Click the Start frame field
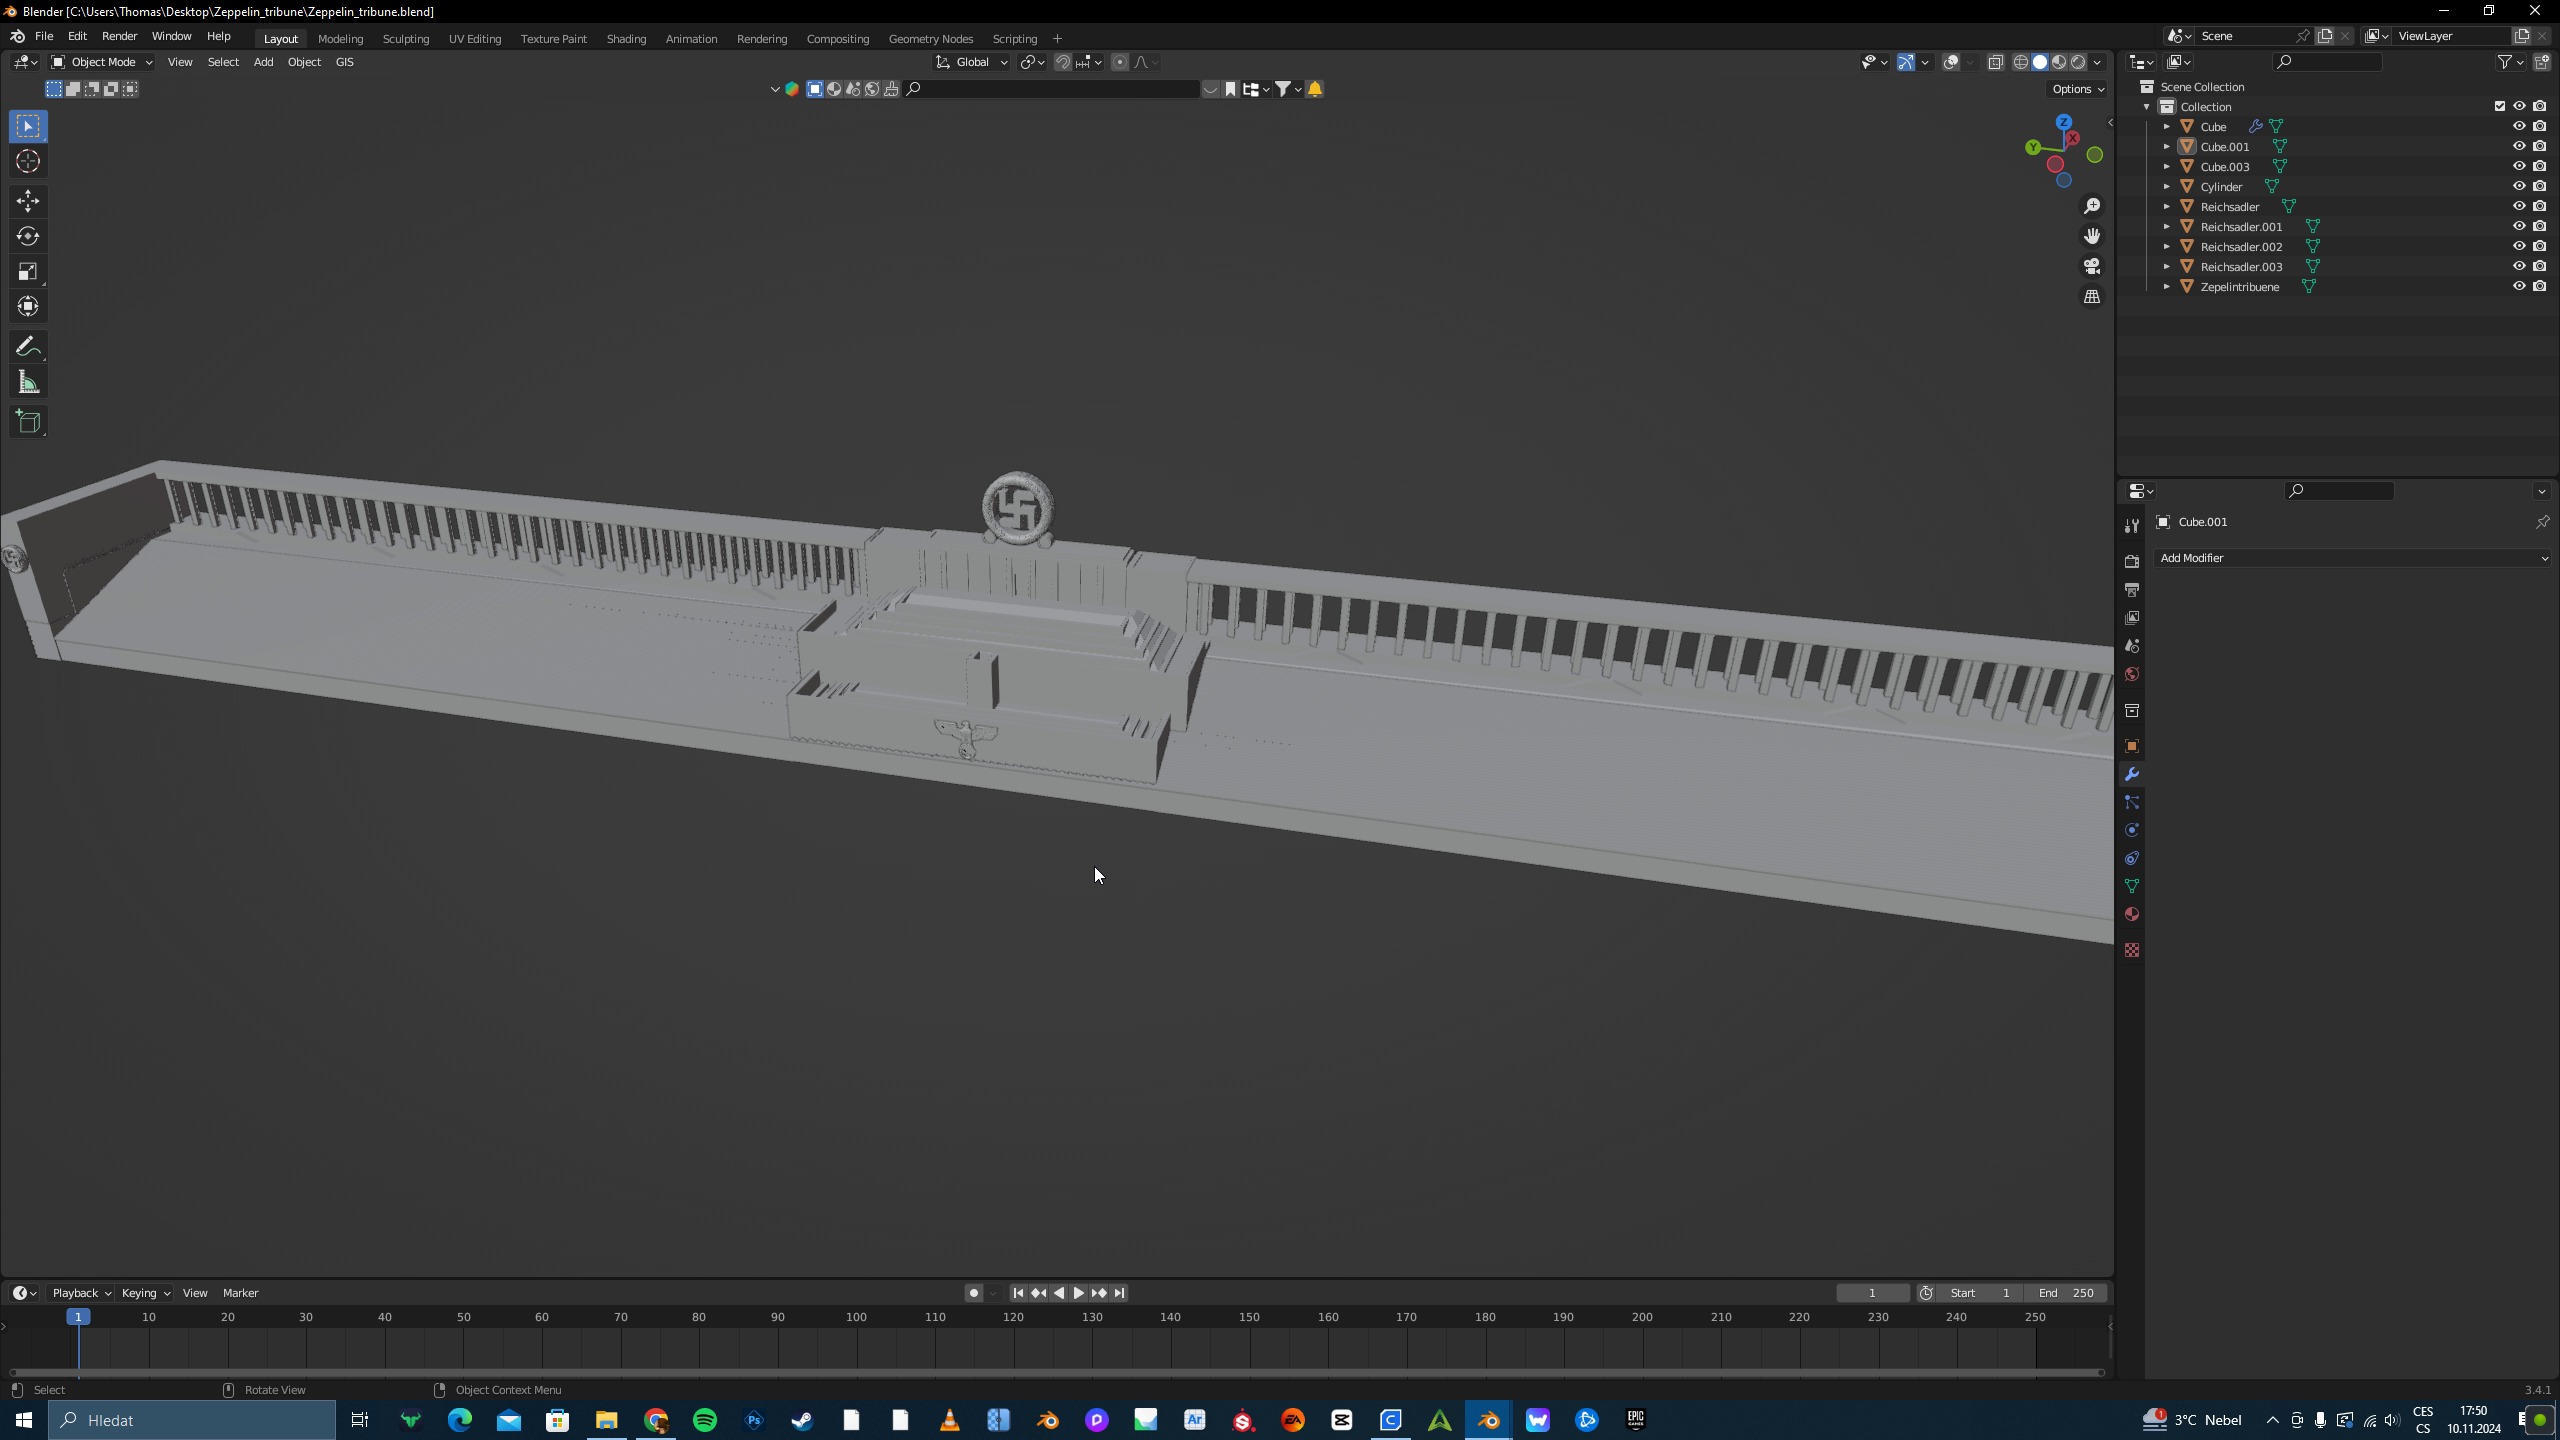 1979,1293
